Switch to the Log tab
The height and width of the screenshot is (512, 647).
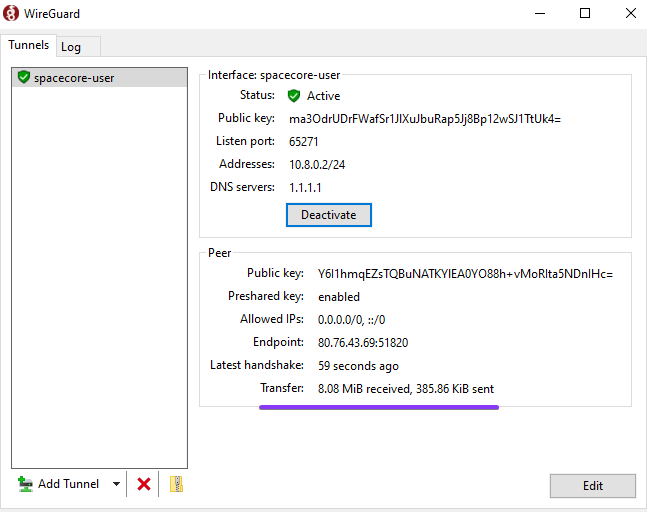point(71,47)
